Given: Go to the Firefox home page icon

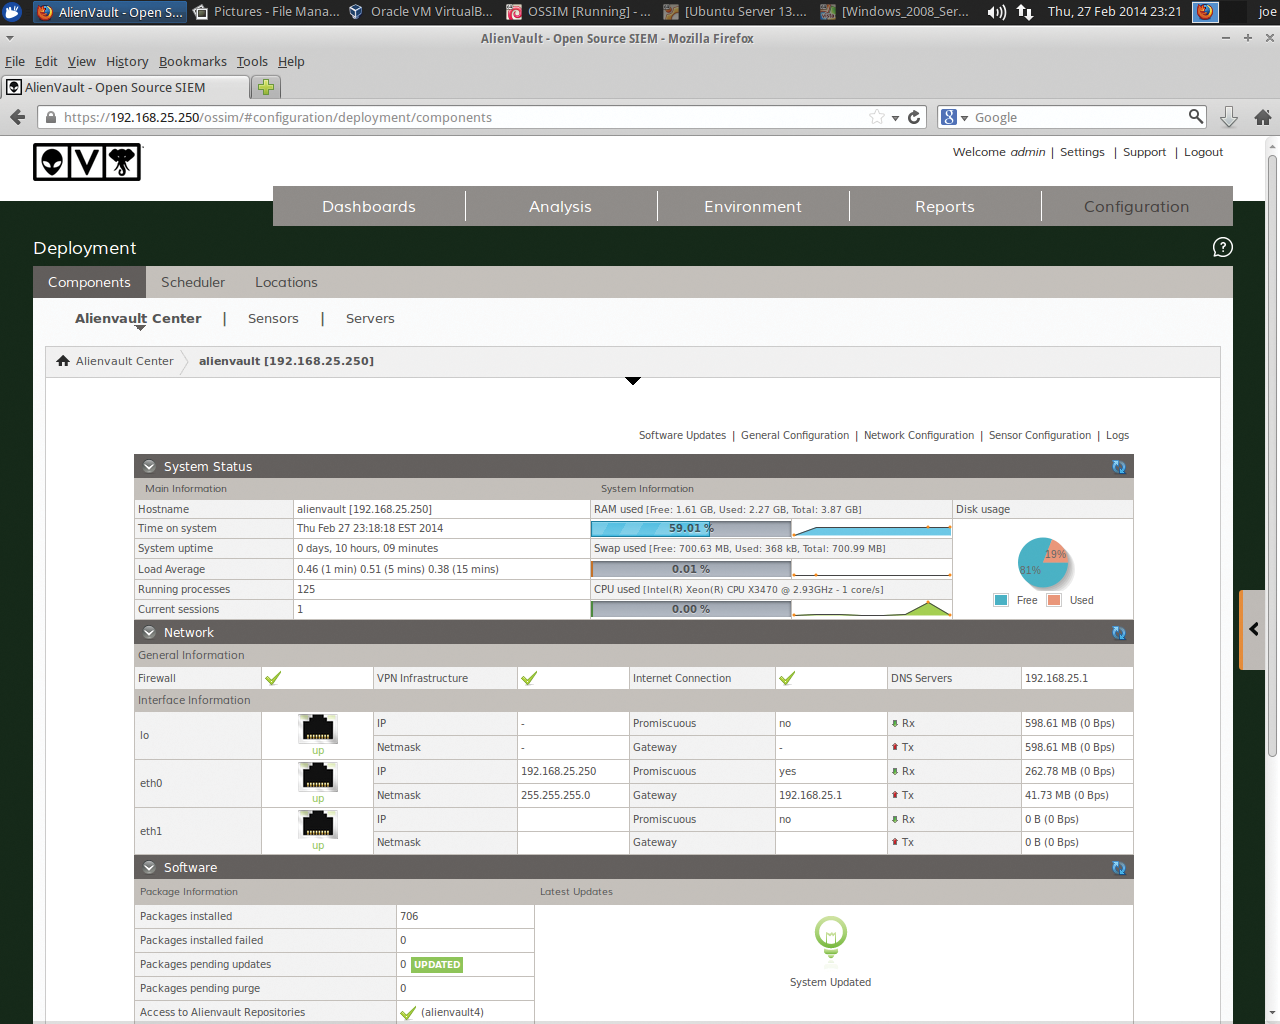Looking at the screenshot, I should [1263, 117].
